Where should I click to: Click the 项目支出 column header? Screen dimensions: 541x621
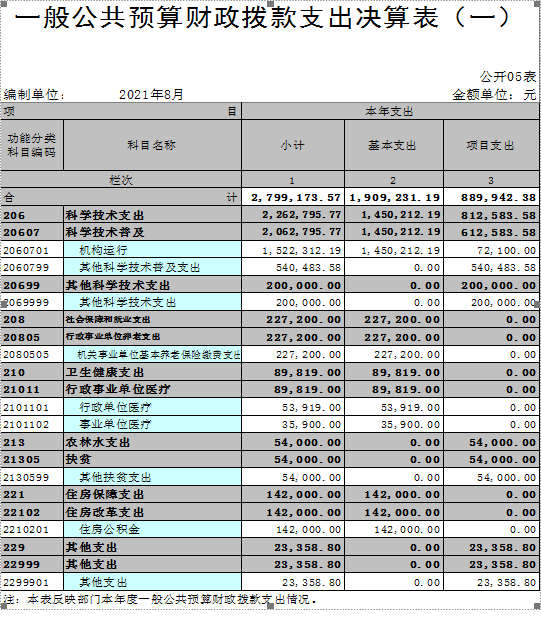coord(491,145)
